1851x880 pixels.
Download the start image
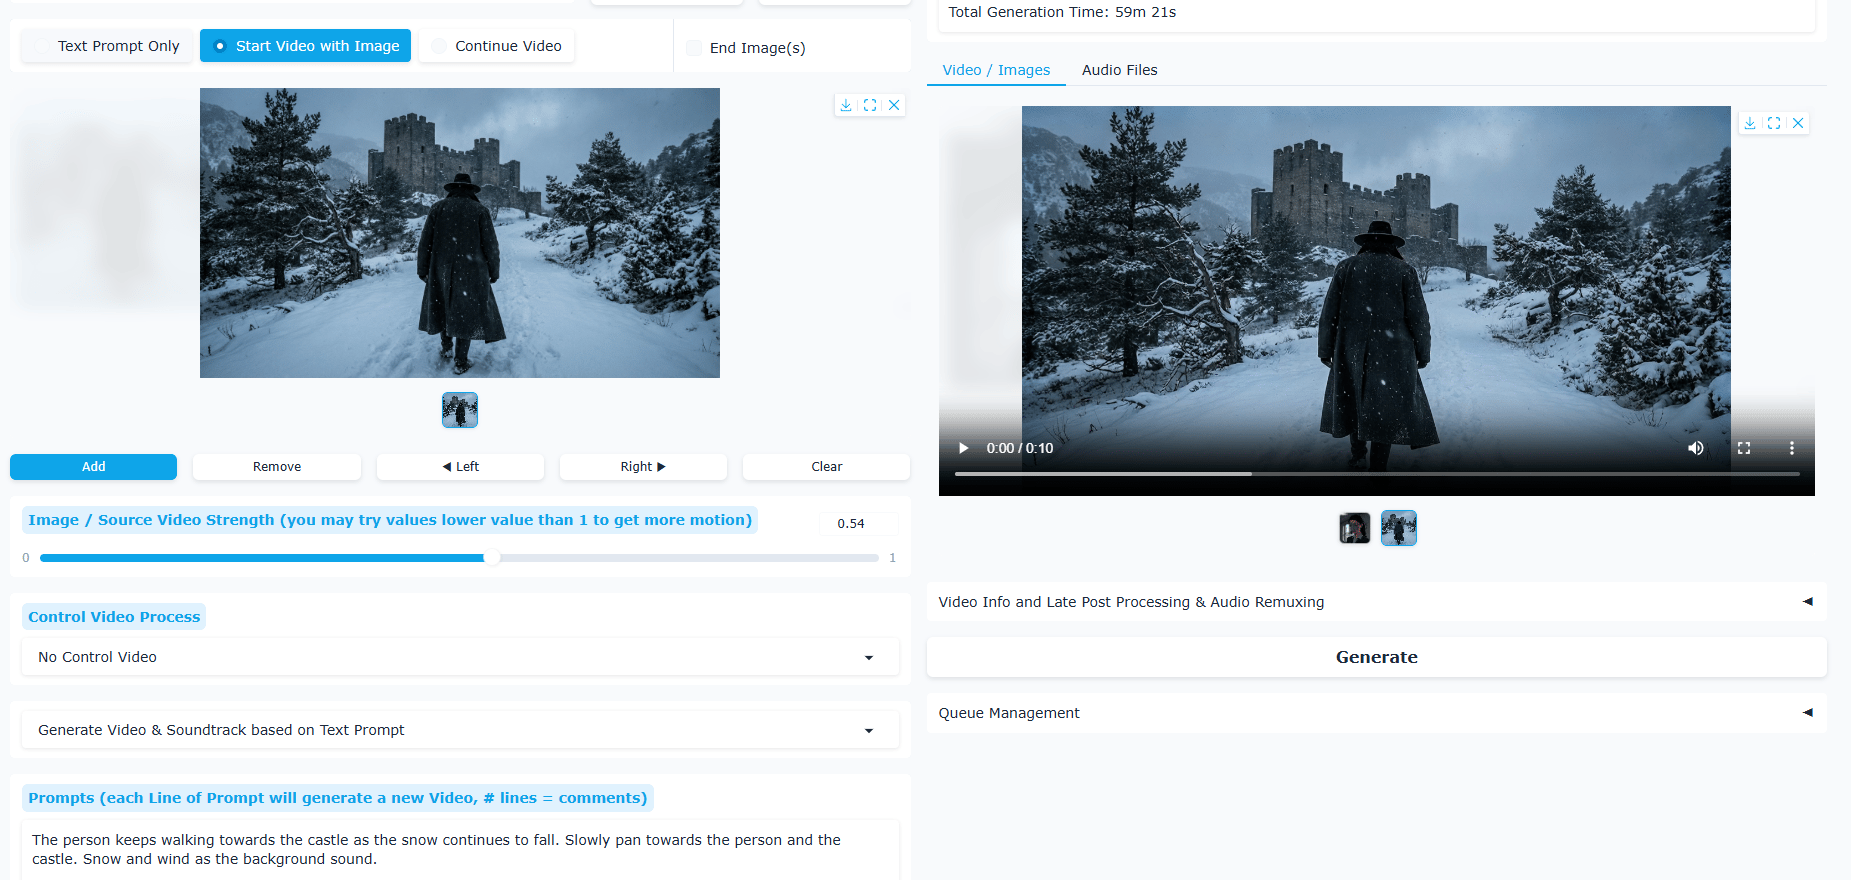[846, 105]
